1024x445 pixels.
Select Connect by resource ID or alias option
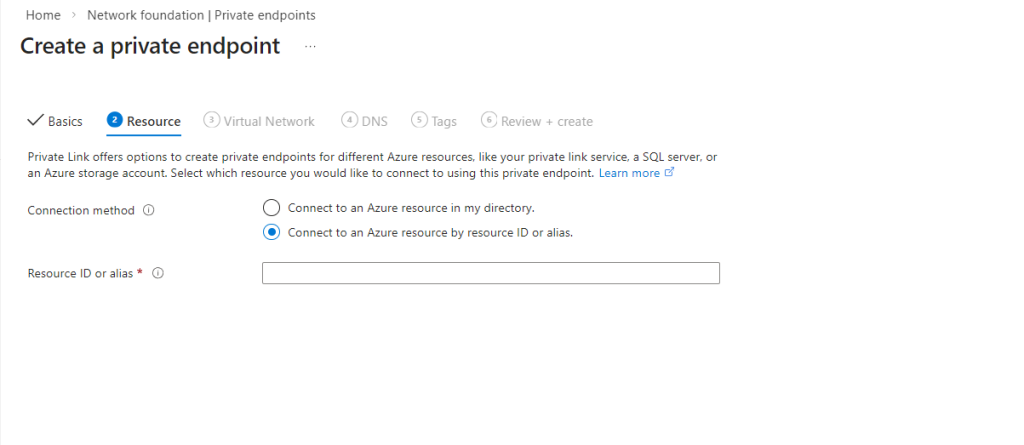[271, 232]
